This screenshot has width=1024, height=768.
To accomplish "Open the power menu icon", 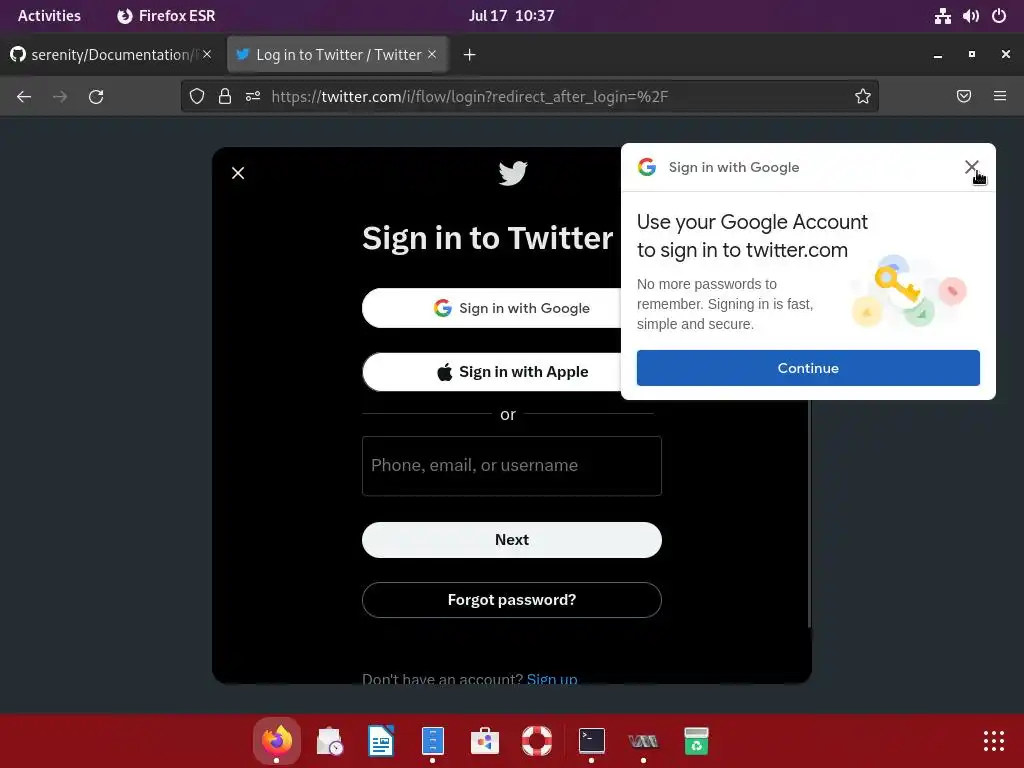I will 999,16.
